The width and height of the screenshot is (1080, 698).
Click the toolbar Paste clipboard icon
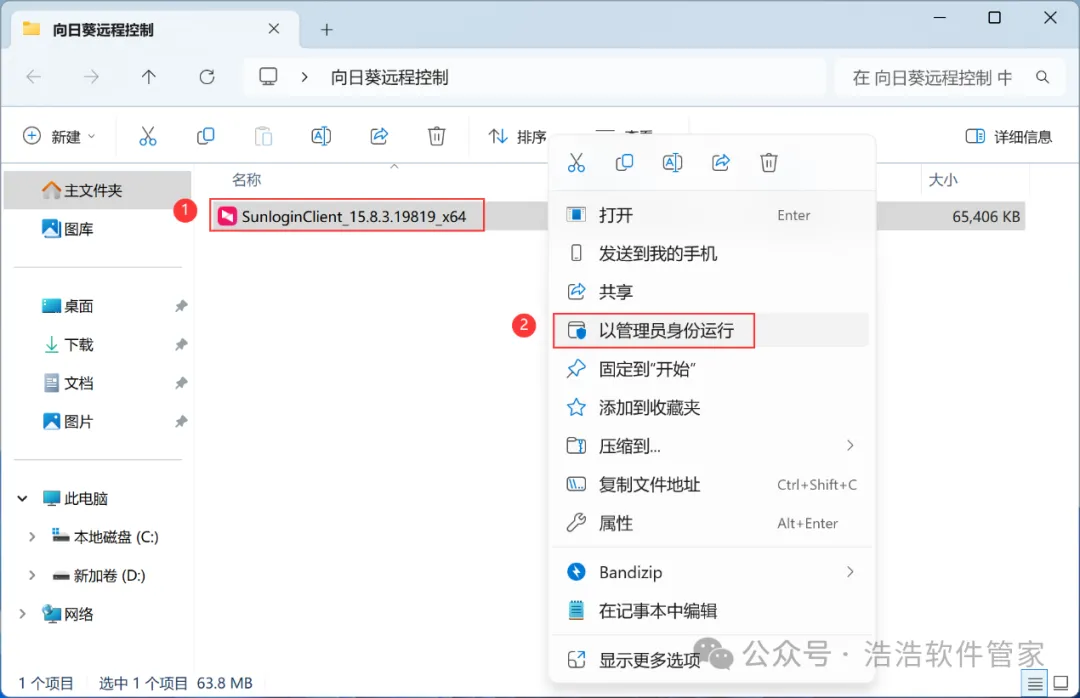coord(263,136)
